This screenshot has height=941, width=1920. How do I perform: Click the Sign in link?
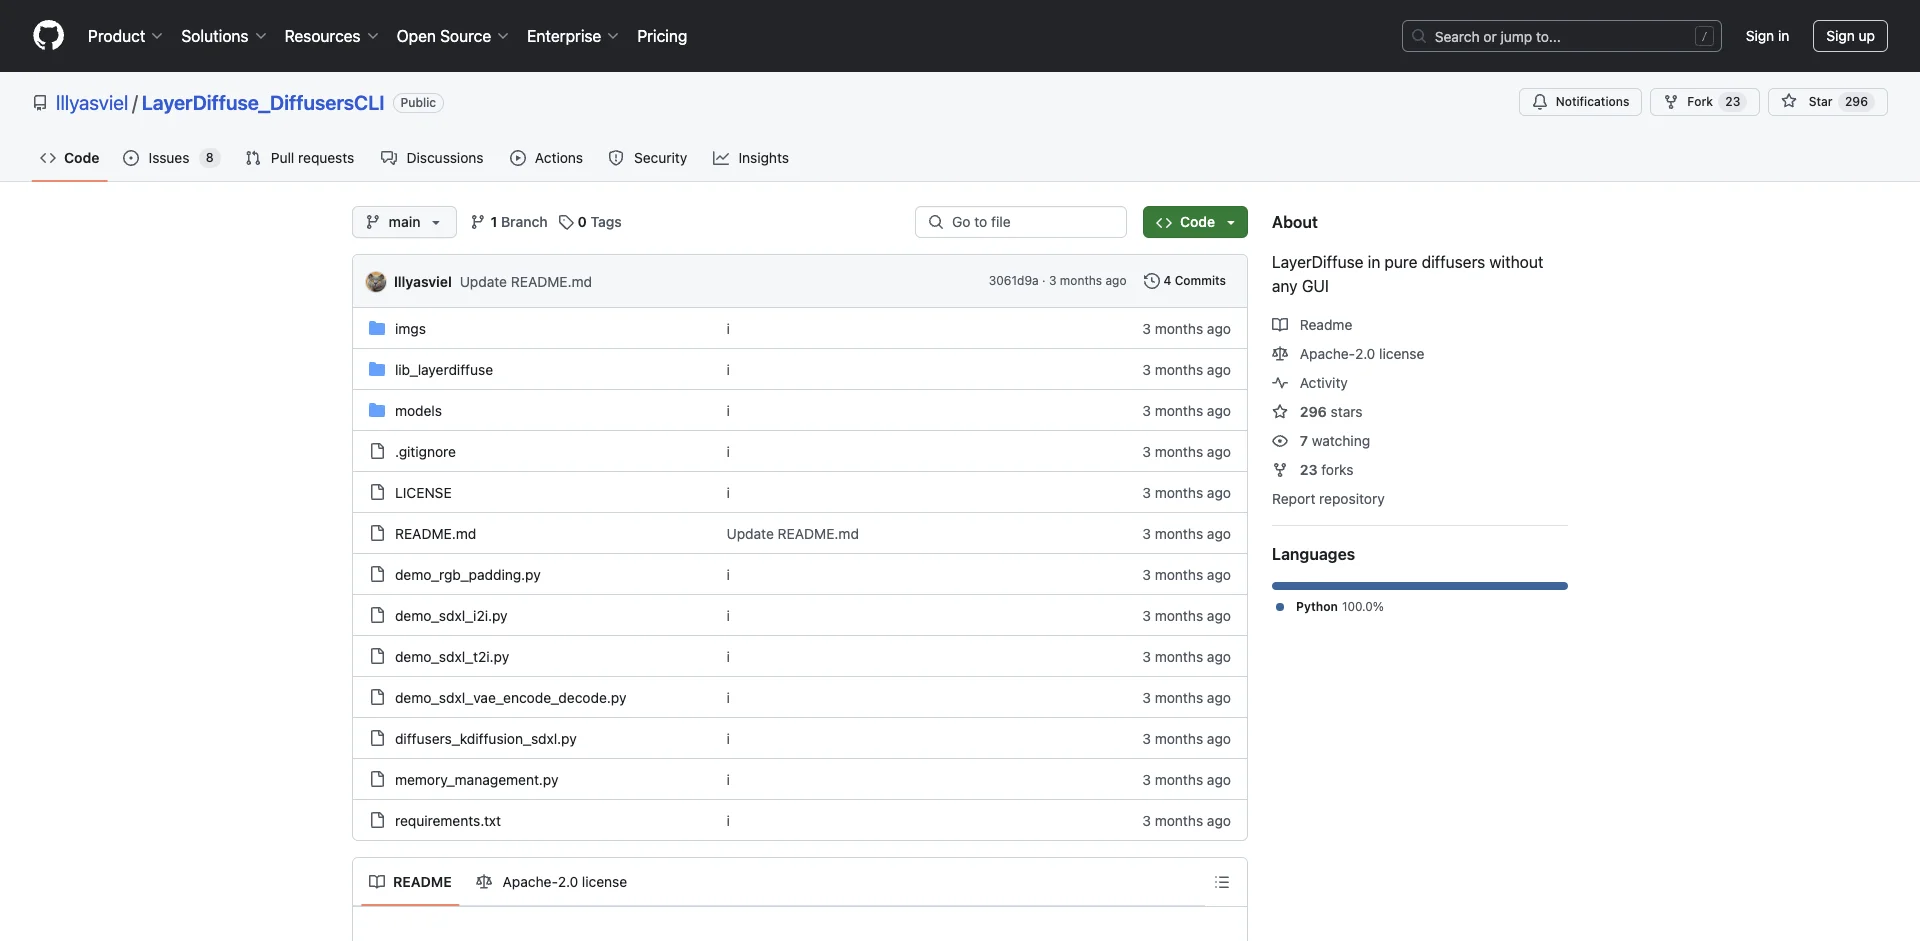(1767, 36)
